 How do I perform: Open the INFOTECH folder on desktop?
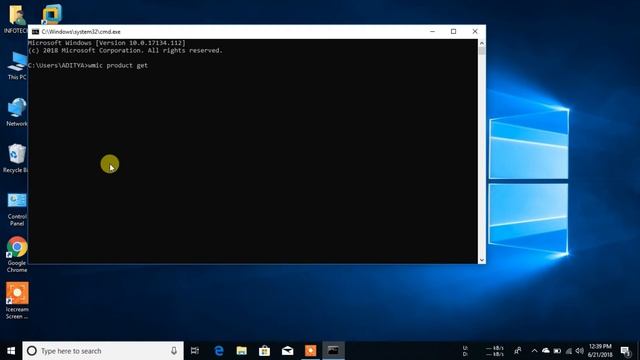[16, 18]
